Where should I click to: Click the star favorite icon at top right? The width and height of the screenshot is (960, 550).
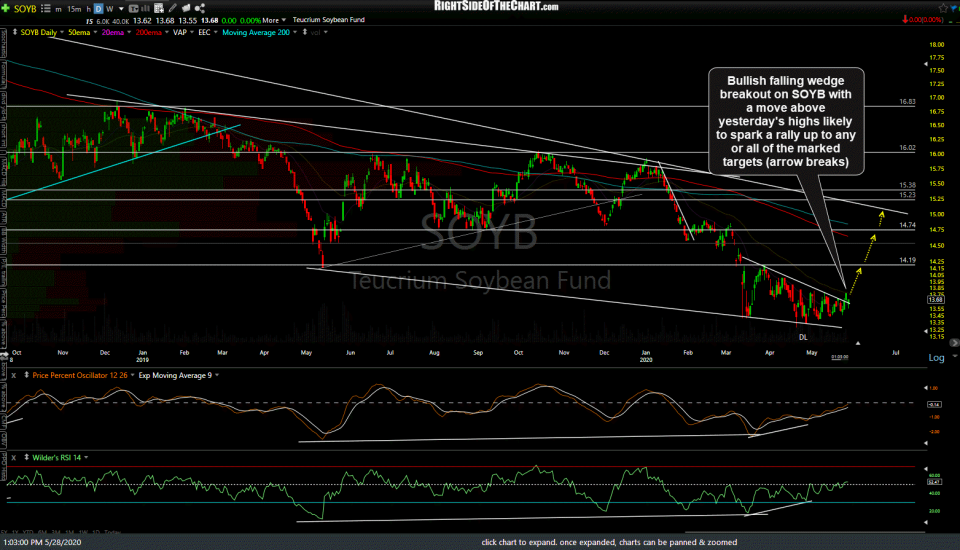coord(943,9)
